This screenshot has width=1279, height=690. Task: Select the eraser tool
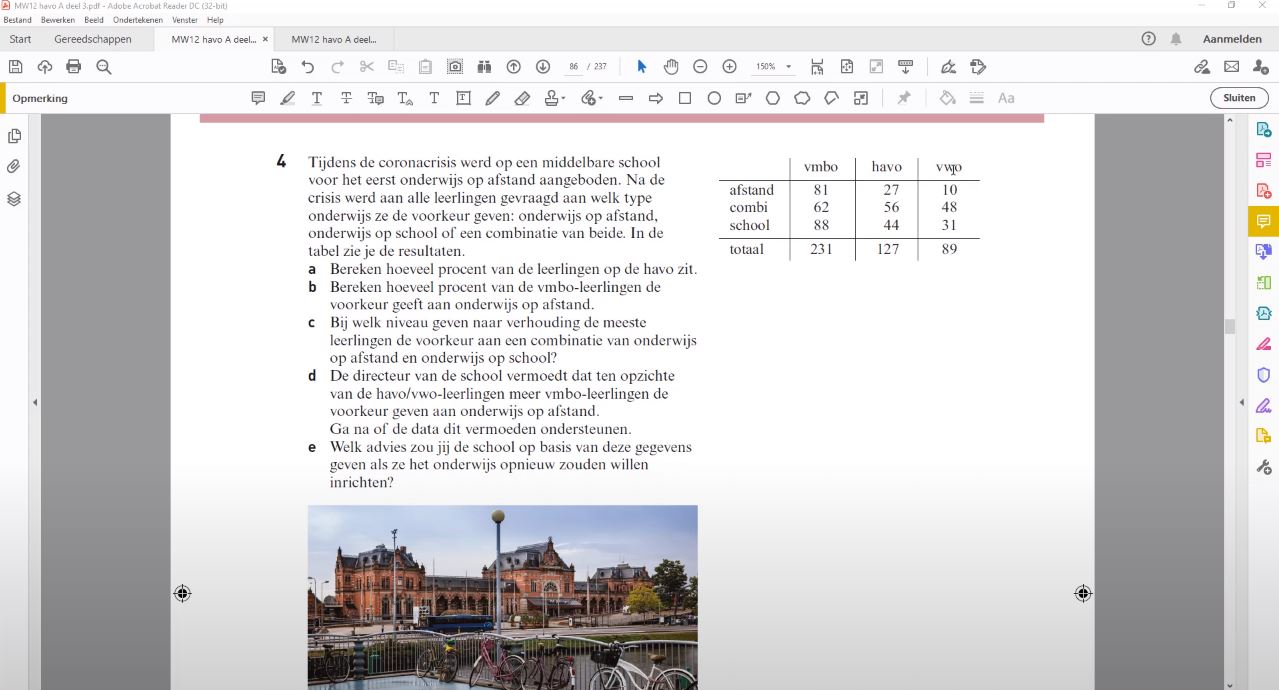point(522,98)
